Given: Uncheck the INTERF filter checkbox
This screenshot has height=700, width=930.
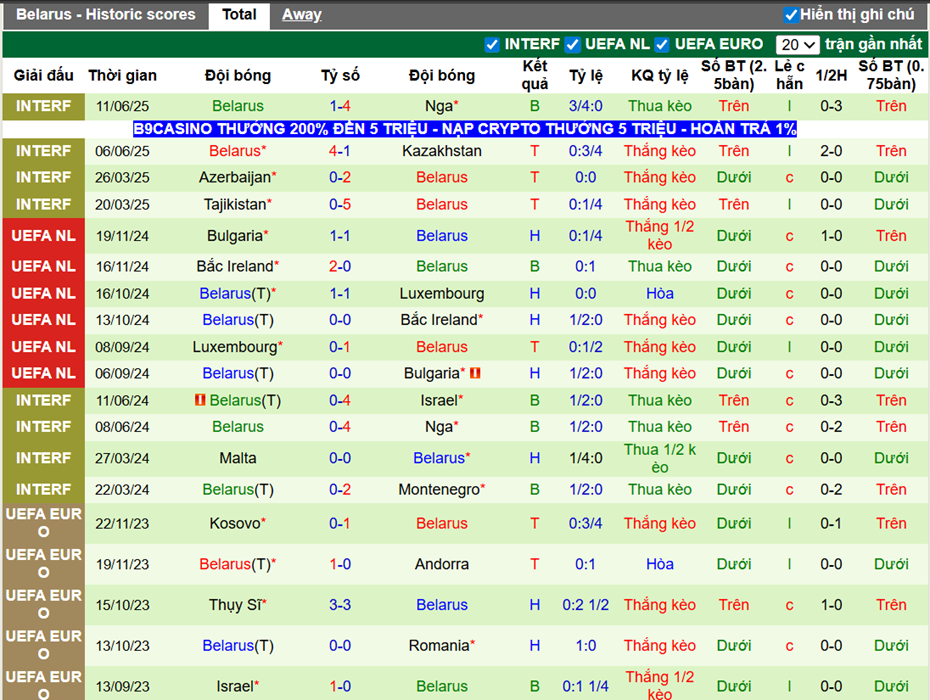Looking at the screenshot, I should [x=492, y=44].
